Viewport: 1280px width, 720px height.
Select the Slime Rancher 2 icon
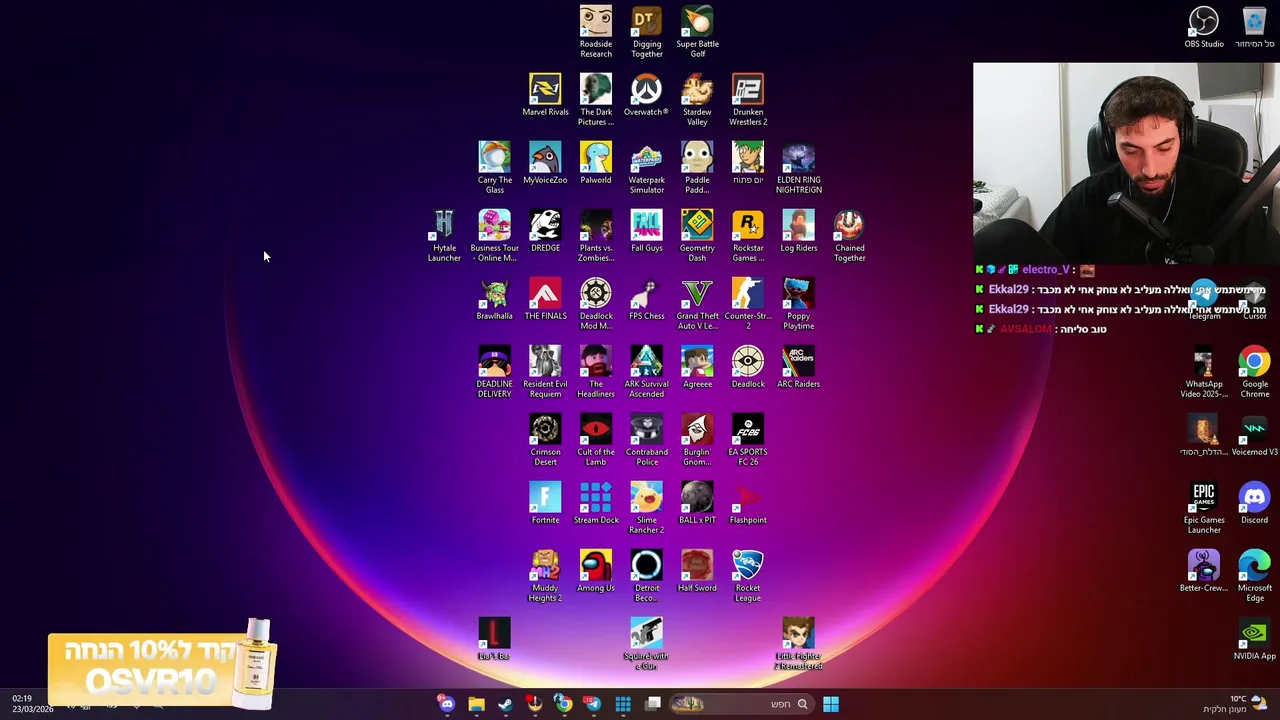point(646,509)
